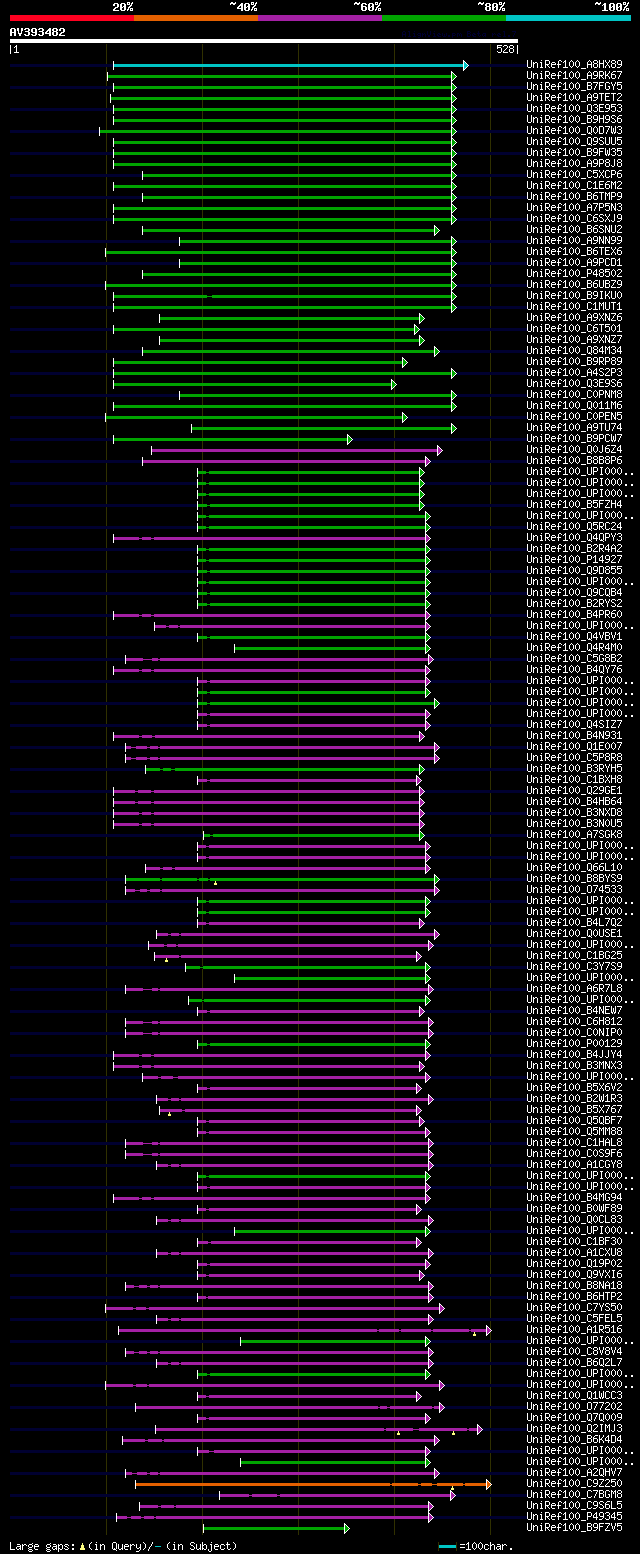Select the UniRef100_B4NEW7 label
Viewport: 640px width, 1554px height.
(574, 1011)
